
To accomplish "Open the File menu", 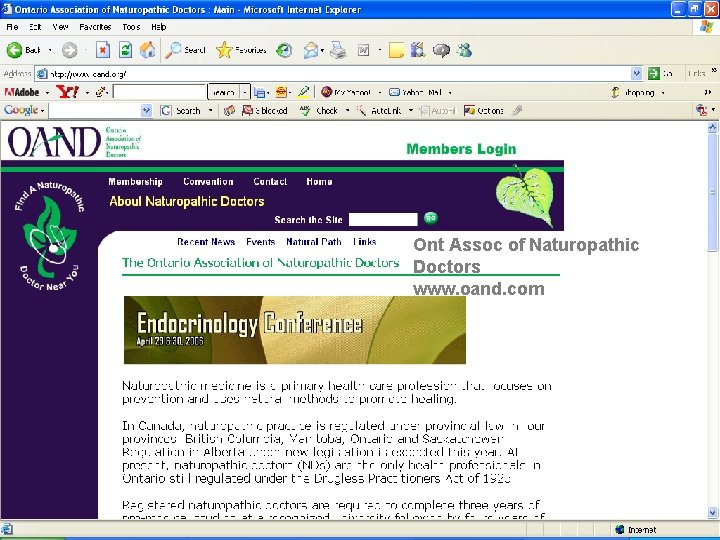I will point(12,27).
